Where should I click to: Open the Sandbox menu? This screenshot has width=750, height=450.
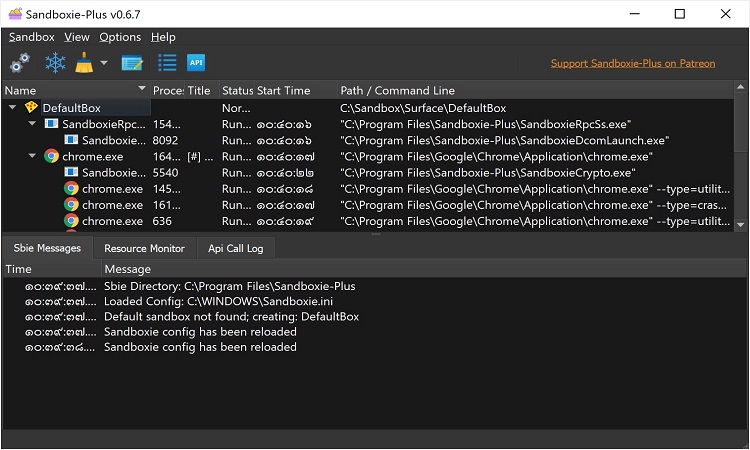point(32,37)
